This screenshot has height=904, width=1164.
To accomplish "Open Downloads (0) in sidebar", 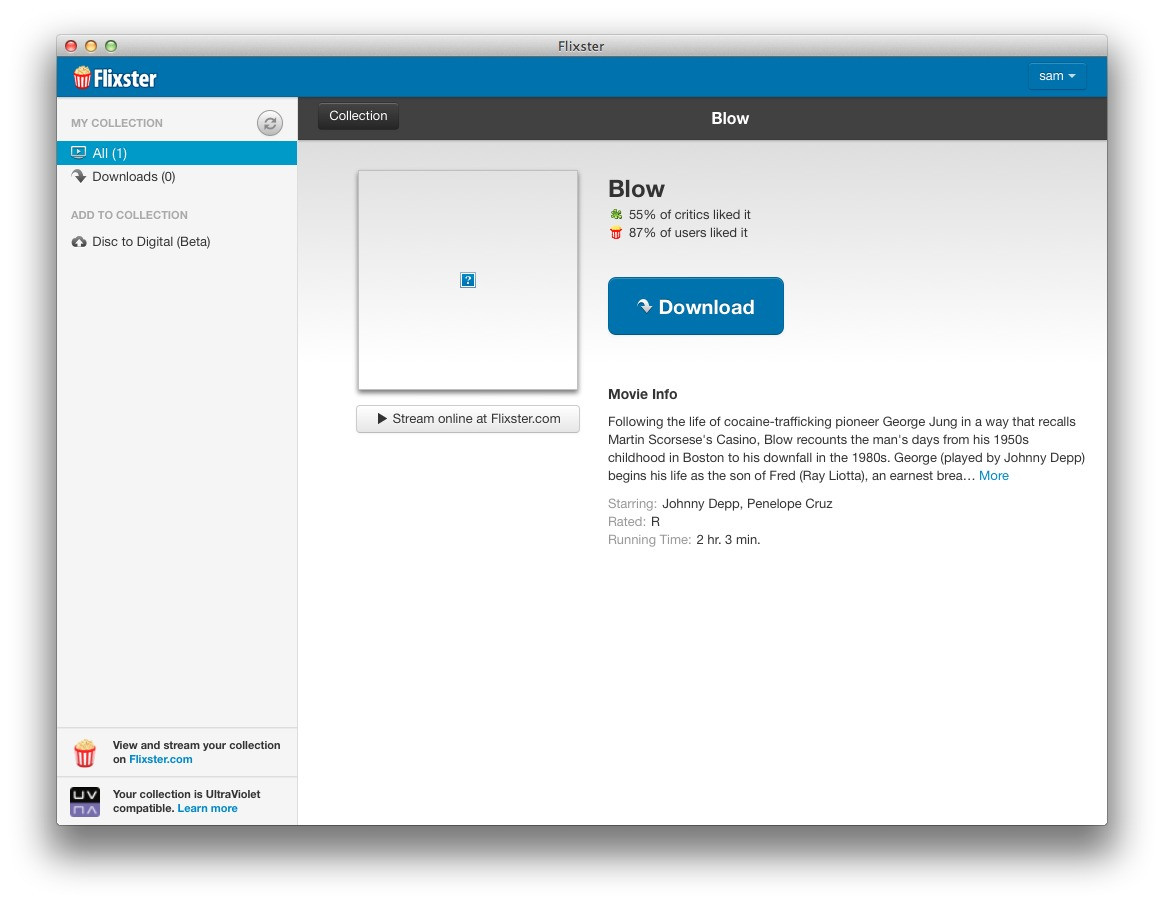I will pyautogui.click(x=177, y=177).
